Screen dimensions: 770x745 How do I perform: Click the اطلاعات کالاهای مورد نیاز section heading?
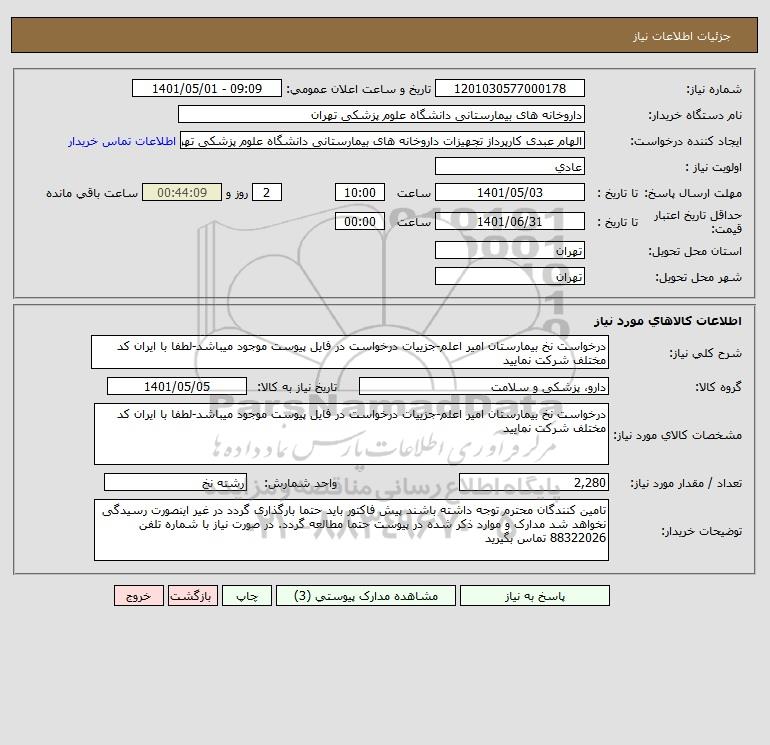668,321
